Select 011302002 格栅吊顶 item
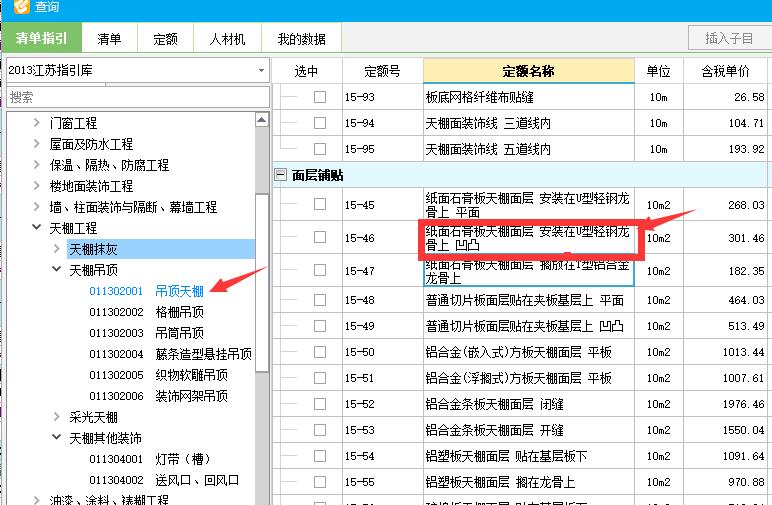Image resolution: width=772 pixels, height=505 pixels. coord(146,312)
